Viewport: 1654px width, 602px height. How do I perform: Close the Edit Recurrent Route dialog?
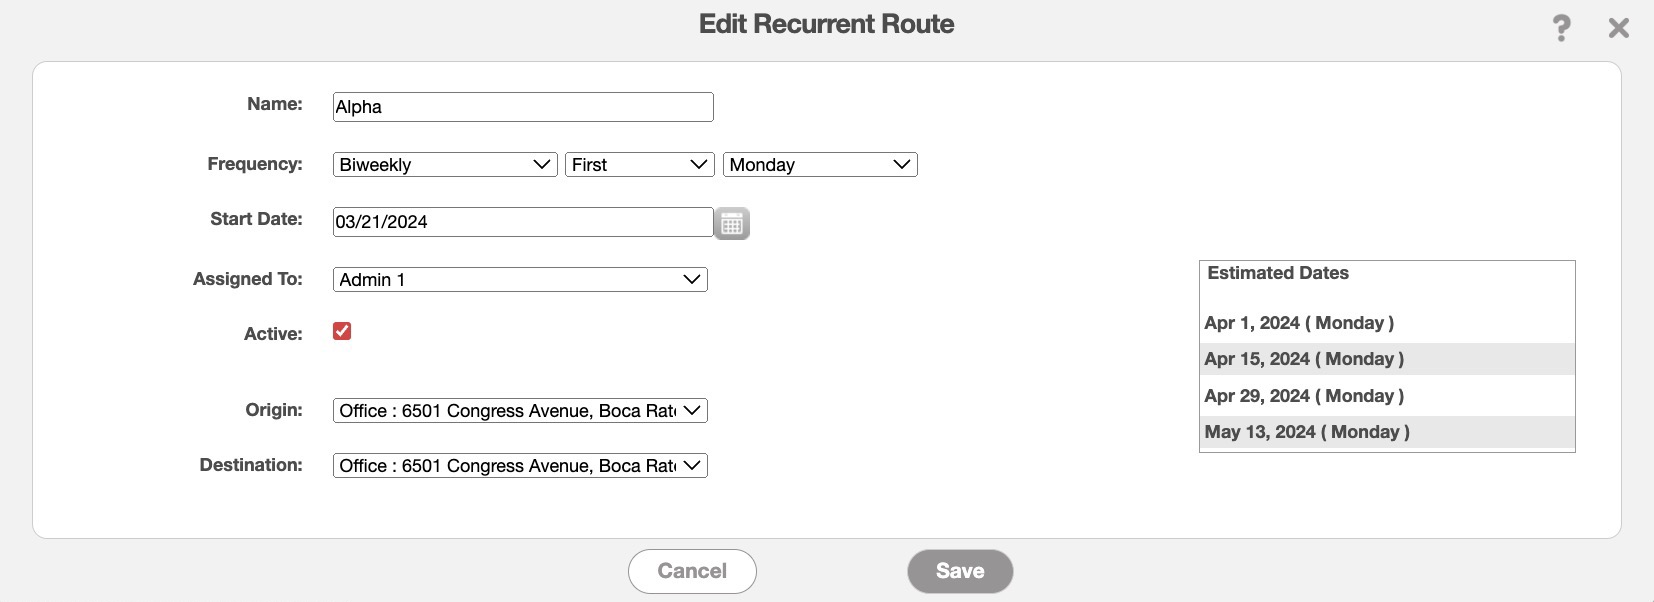tap(1618, 28)
